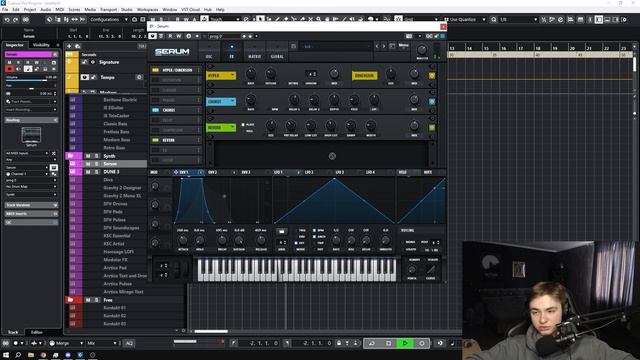
Task: Switch to Serum MATRIX tab
Action: [x=254, y=52]
